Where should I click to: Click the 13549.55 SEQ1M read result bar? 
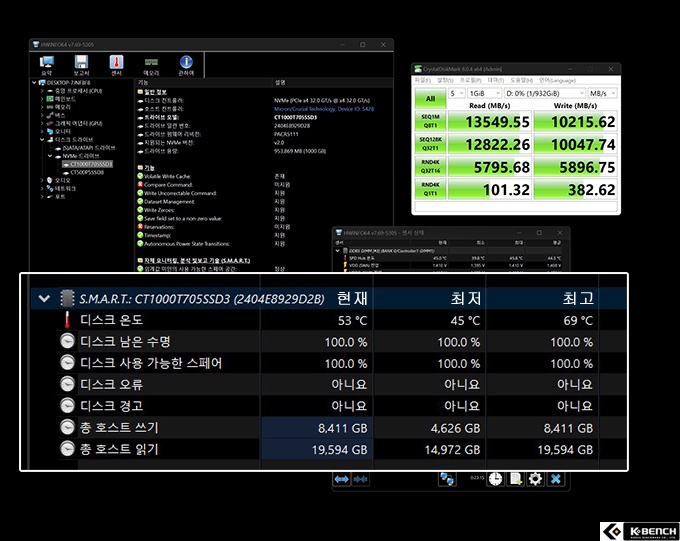[489, 121]
